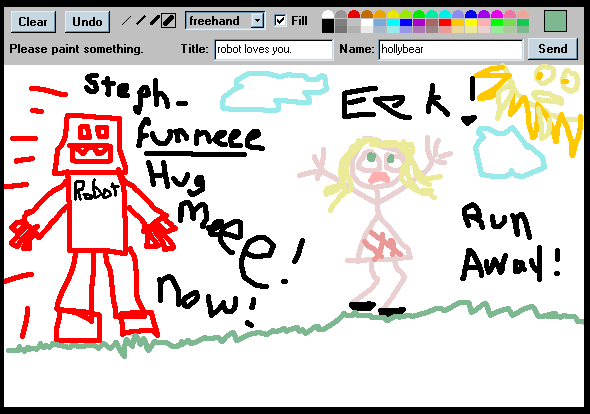Pick the red rounded color swatch

(x=354, y=14)
